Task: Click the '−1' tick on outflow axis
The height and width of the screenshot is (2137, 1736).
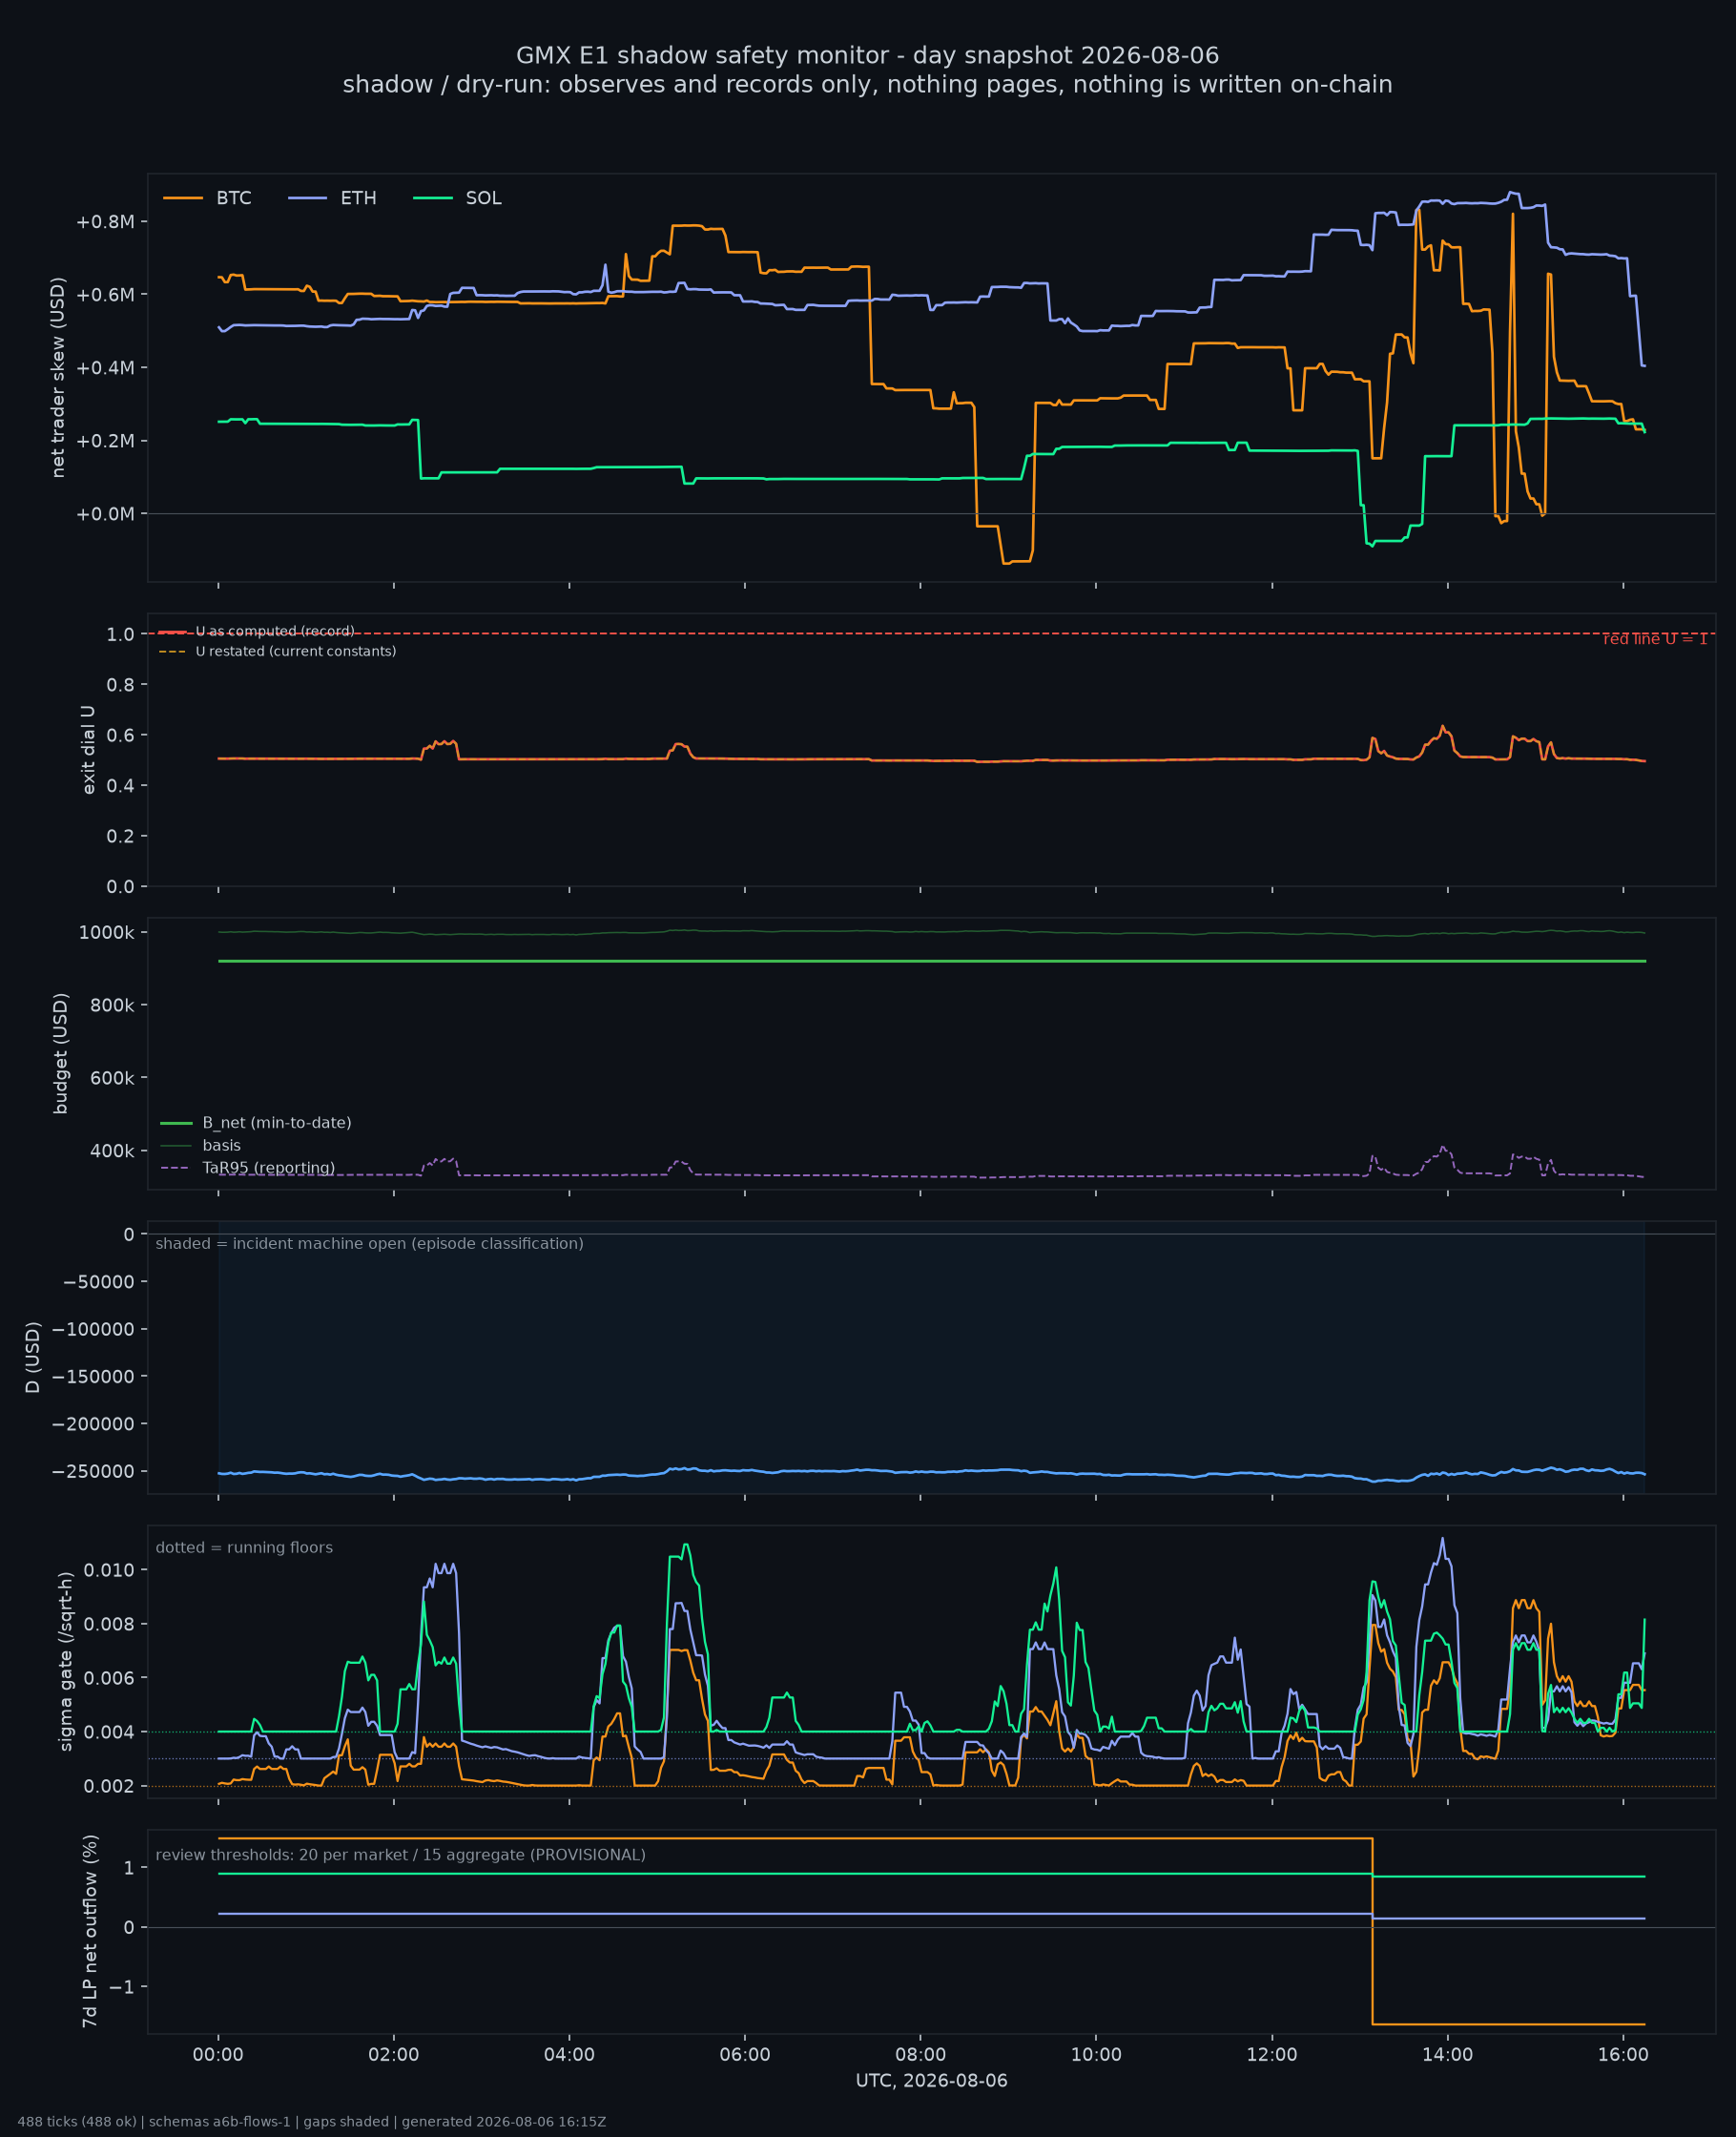Action: [123, 1987]
